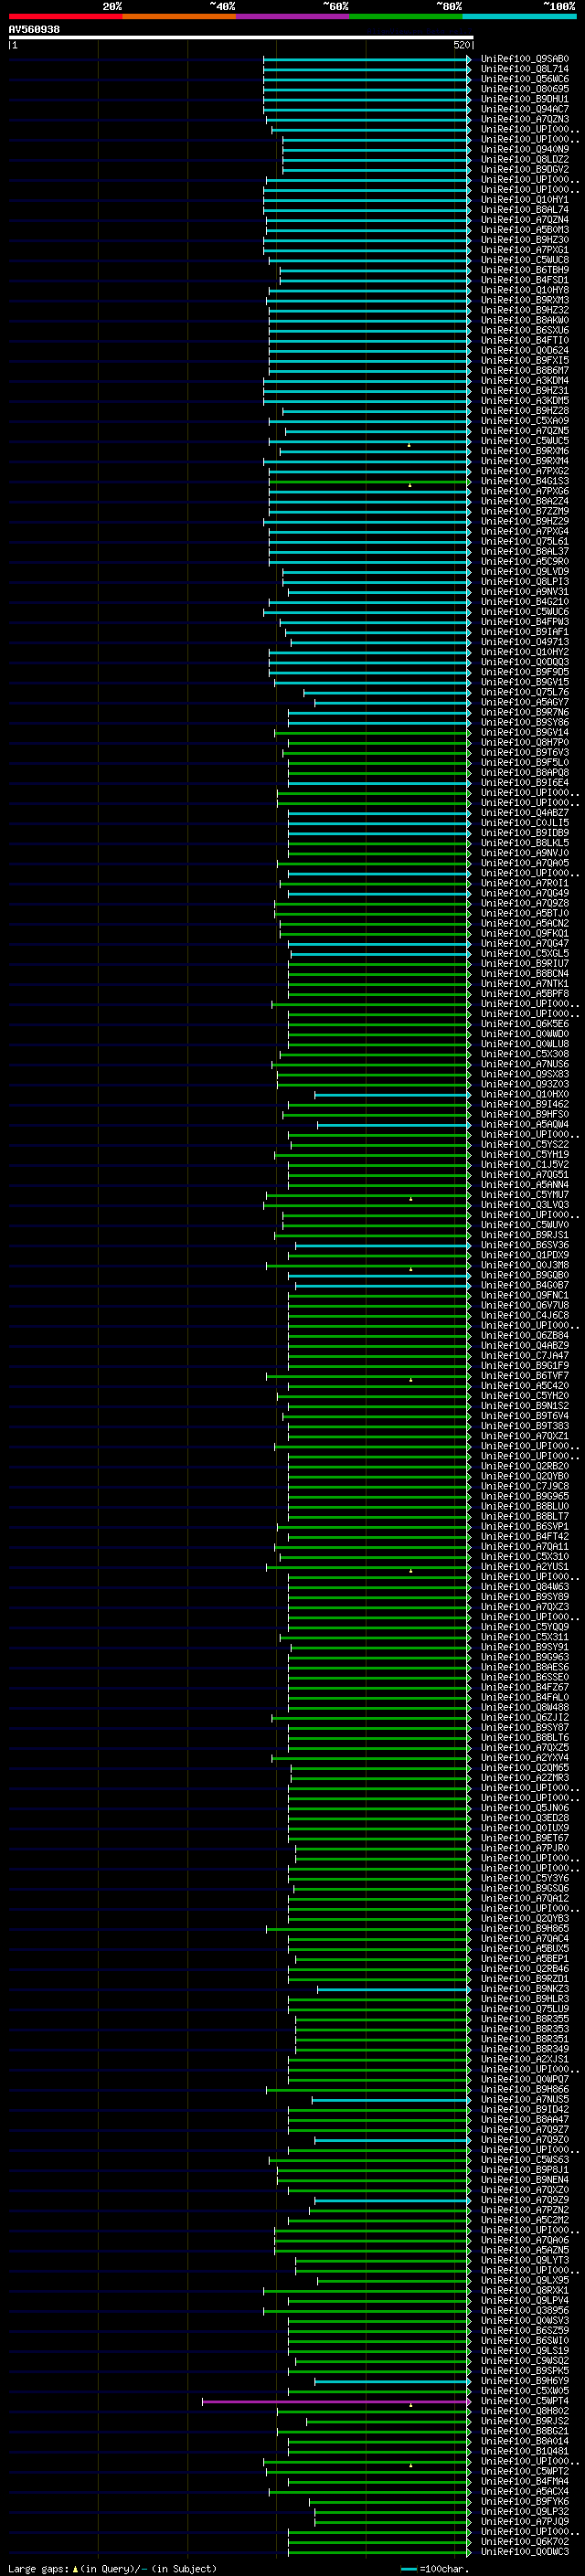Click label UniRef100_Q0D624
The image size is (585, 2576).
524,350
